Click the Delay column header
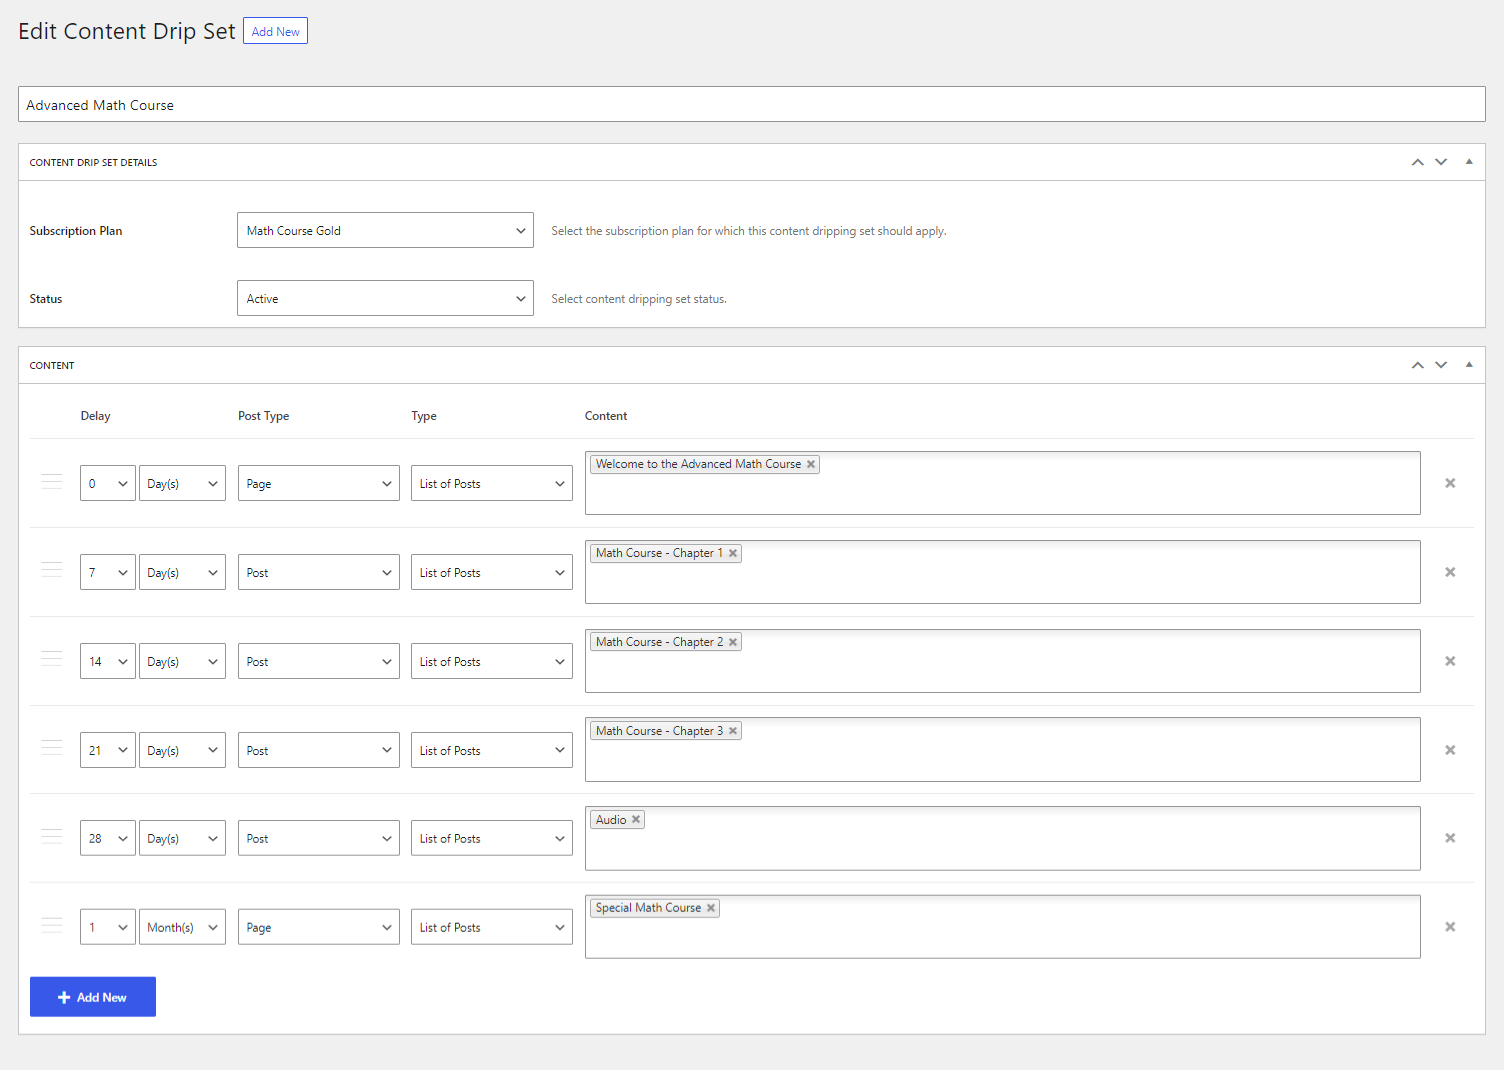Image resolution: width=1504 pixels, height=1070 pixels. 95,416
